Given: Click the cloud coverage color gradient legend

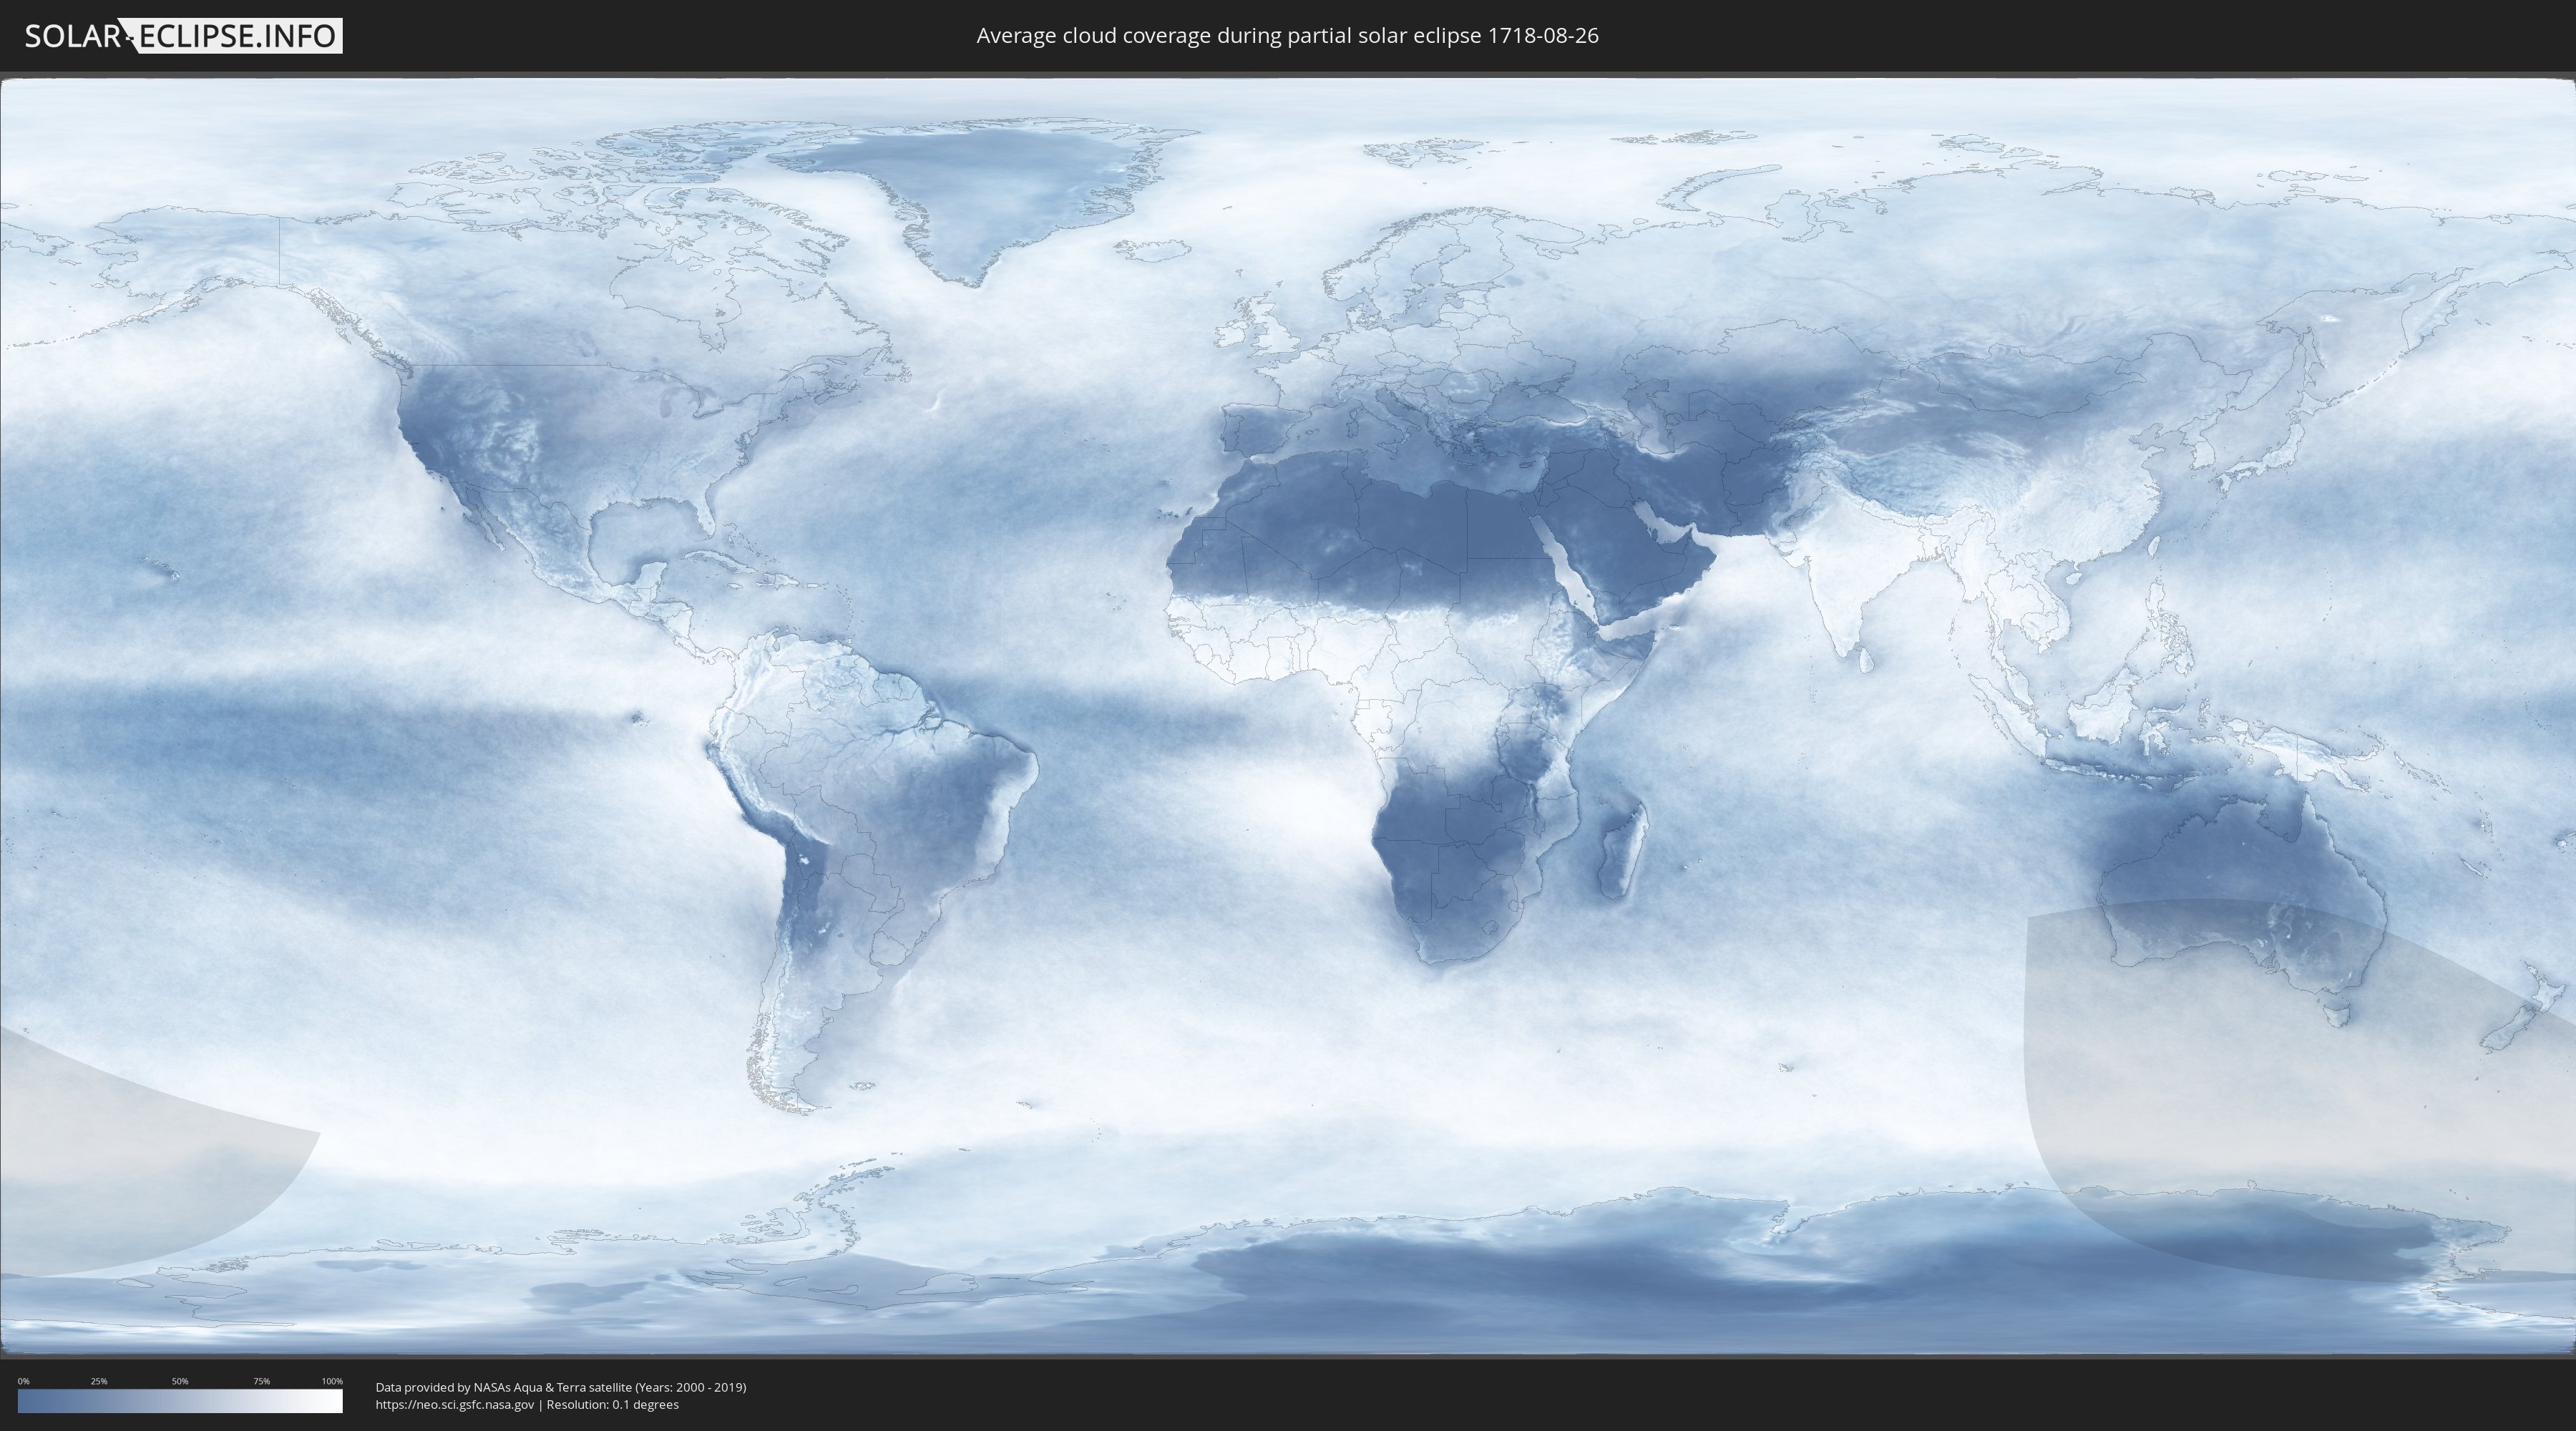Looking at the screenshot, I should [x=180, y=1401].
